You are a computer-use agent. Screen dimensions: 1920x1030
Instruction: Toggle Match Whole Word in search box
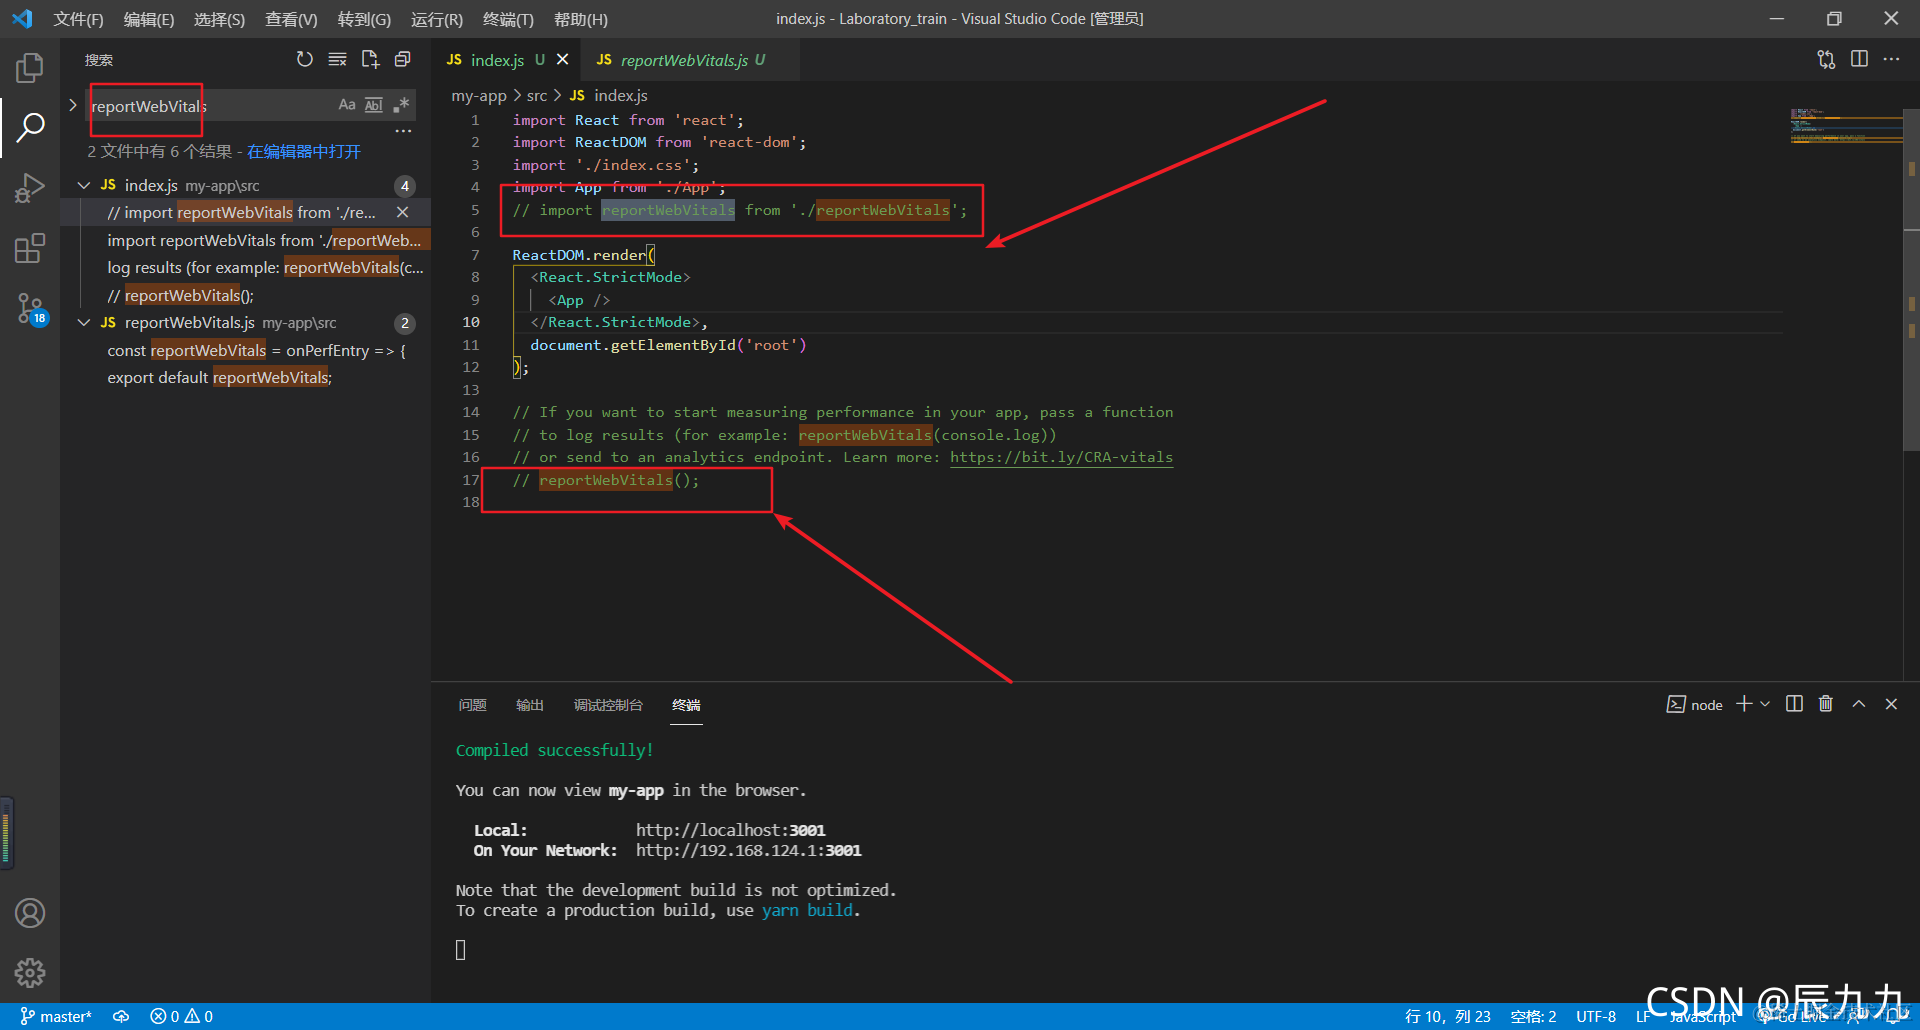pos(374,105)
